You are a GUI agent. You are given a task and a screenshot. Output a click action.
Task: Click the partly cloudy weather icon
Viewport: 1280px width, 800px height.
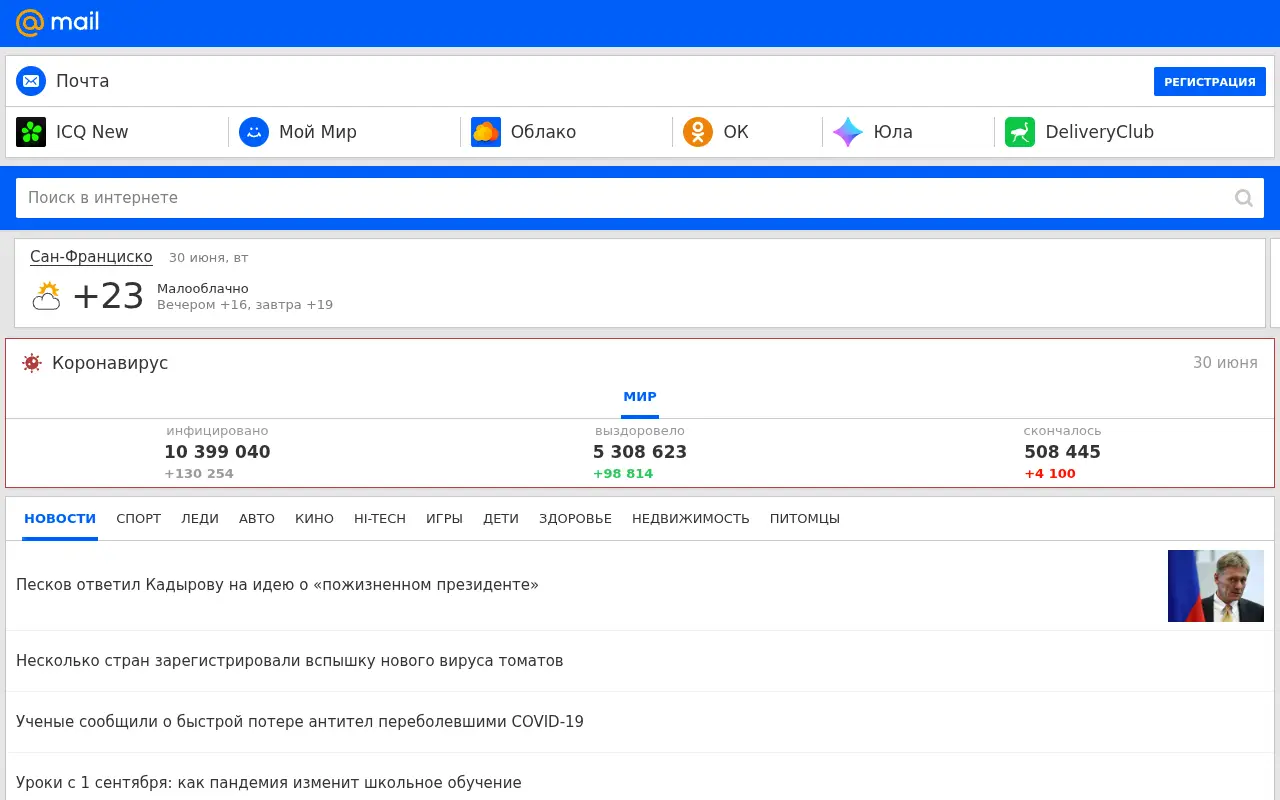(47, 296)
